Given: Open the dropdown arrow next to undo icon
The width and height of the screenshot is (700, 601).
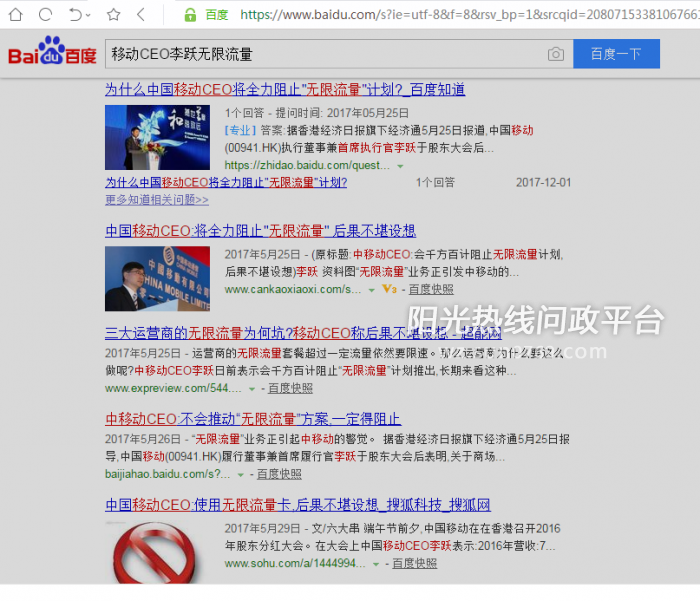Looking at the screenshot, I should click(x=88, y=15).
